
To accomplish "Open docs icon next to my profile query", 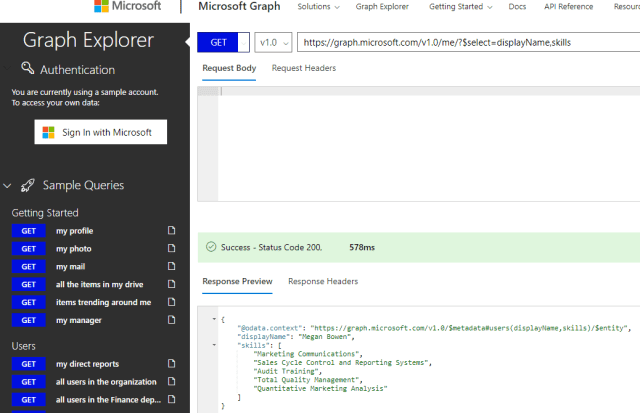I will [171, 231].
